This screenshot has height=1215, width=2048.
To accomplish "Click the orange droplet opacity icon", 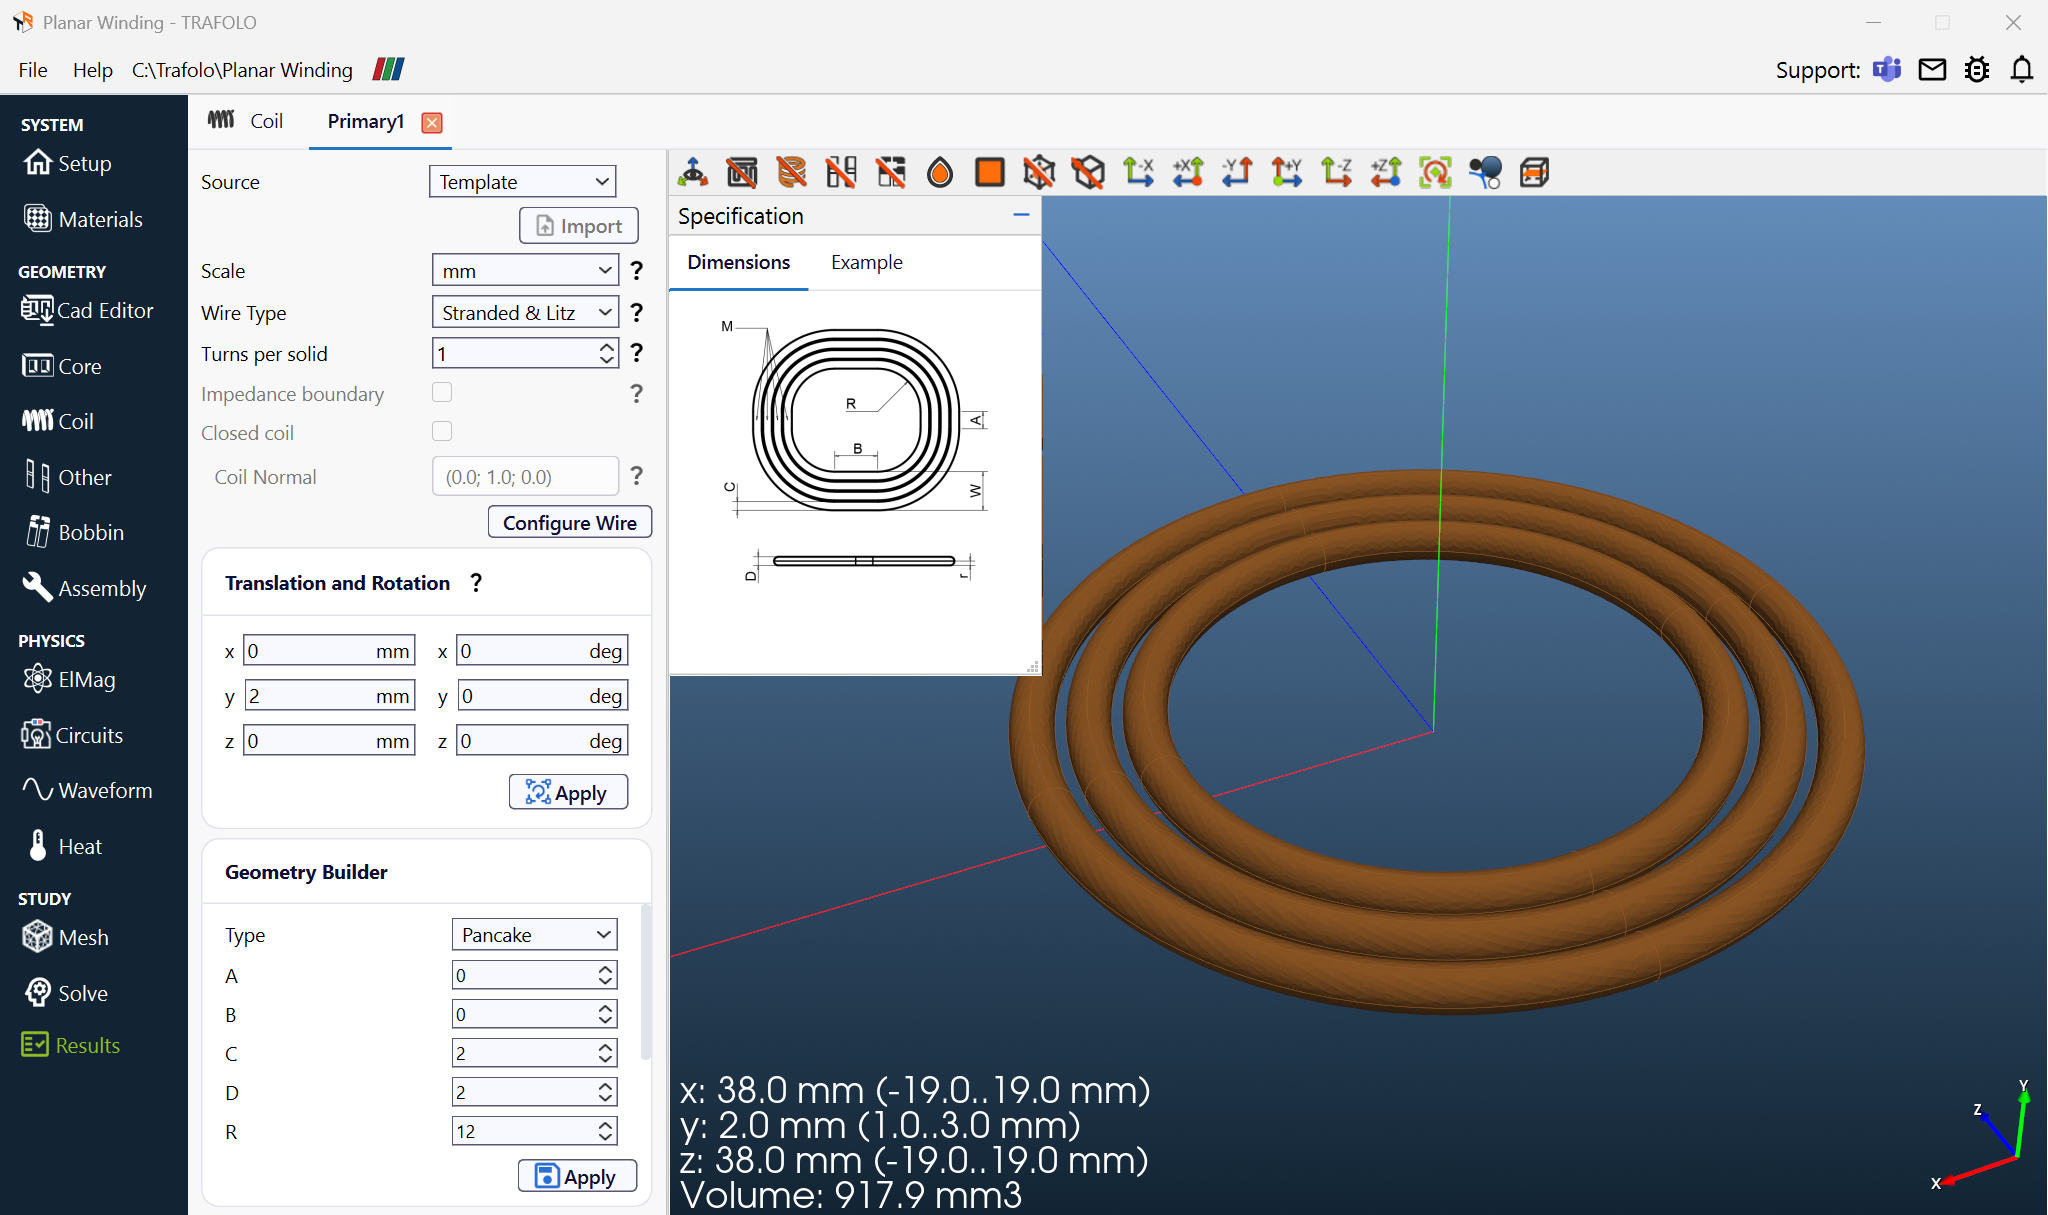I will (x=940, y=172).
